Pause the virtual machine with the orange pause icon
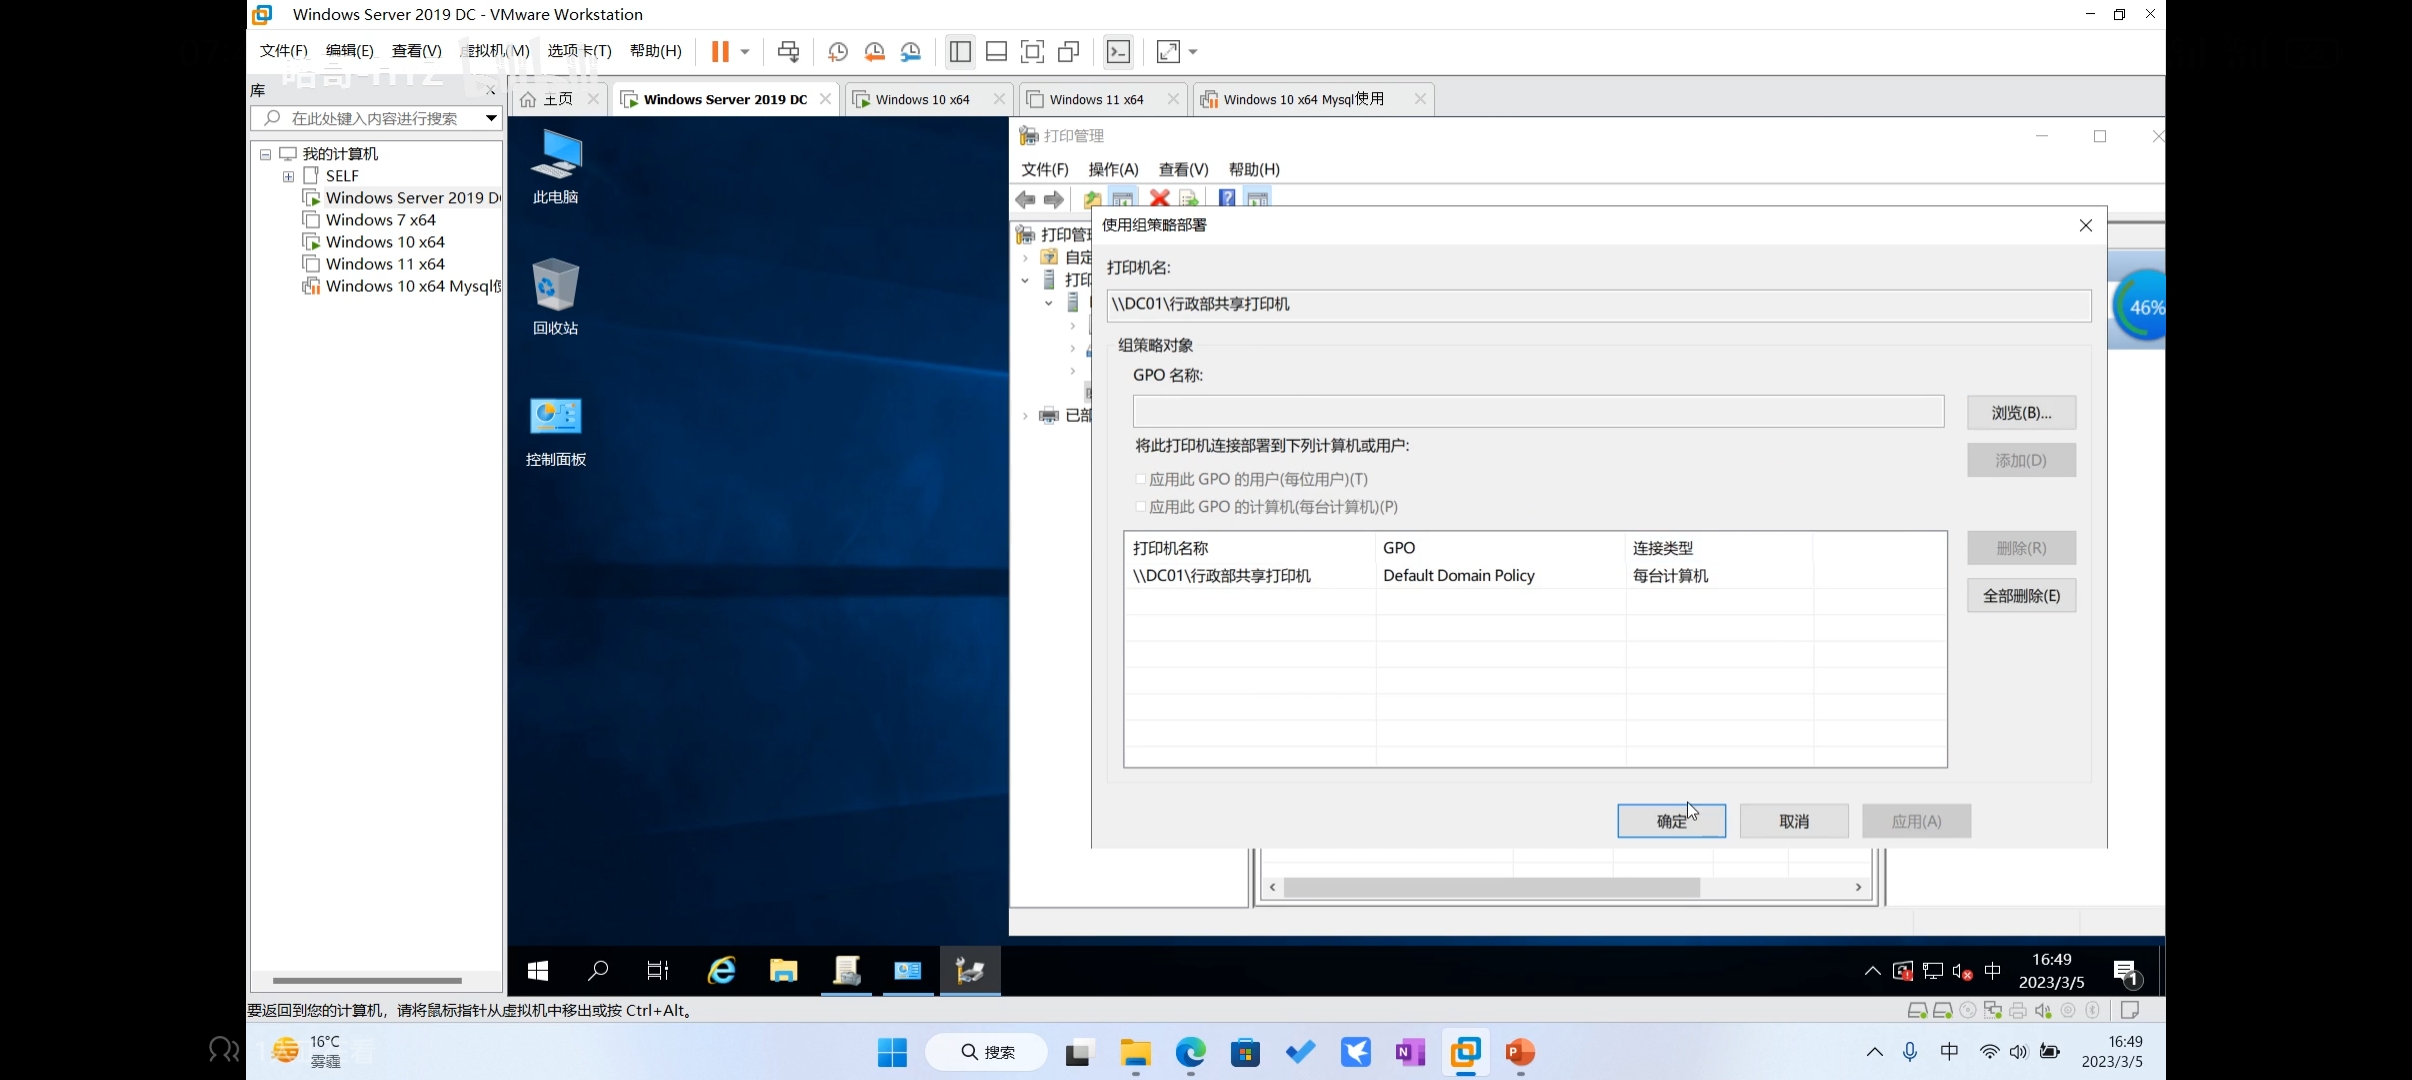This screenshot has height=1080, width=2412. coord(719,51)
